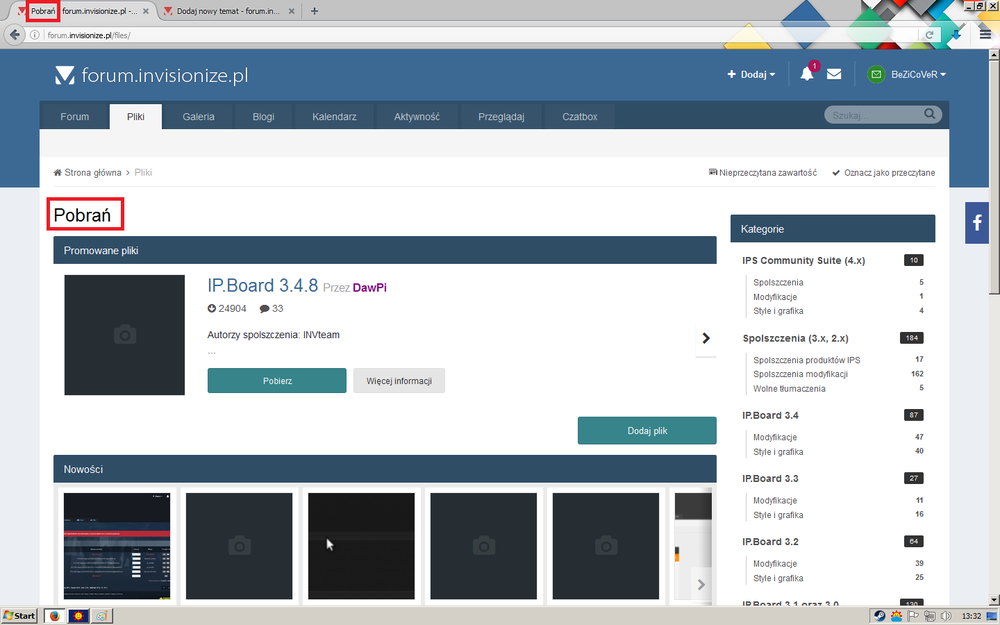Open the messages envelope icon
Image resolution: width=1000 pixels, height=625 pixels.
(834, 74)
